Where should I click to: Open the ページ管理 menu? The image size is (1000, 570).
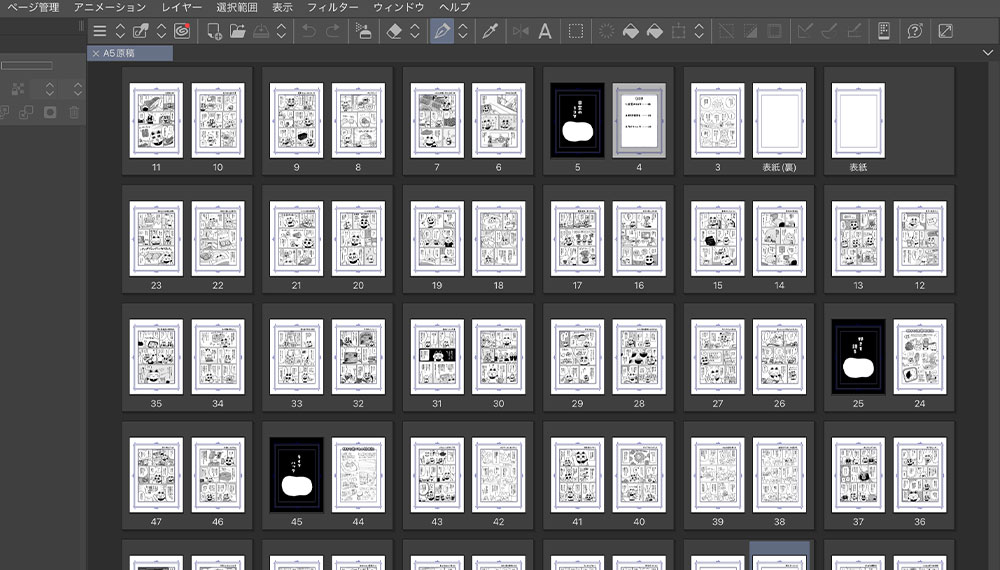[34, 7]
